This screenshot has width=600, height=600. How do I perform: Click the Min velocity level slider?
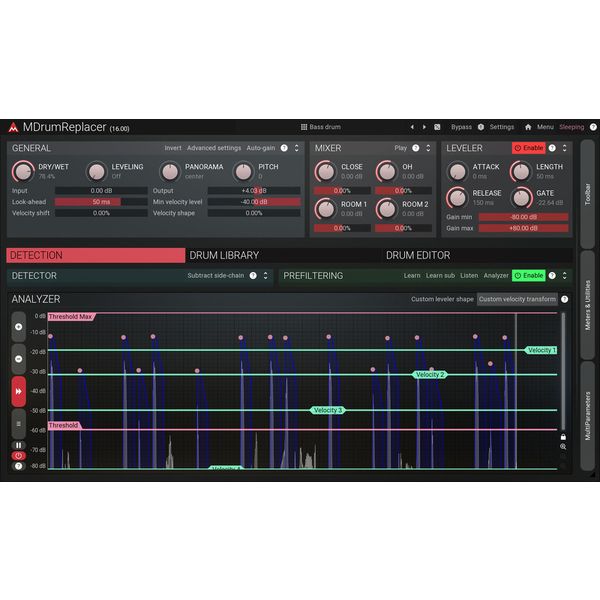coord(254,202)
